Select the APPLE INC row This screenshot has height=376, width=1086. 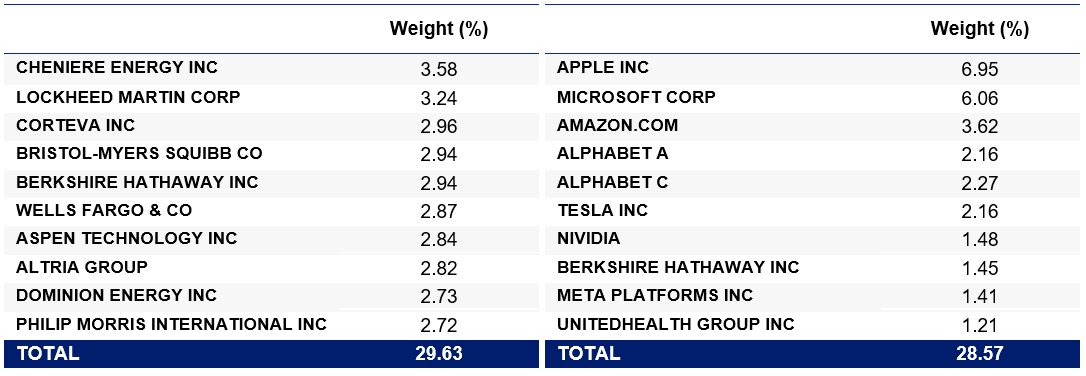click(812, 68)
